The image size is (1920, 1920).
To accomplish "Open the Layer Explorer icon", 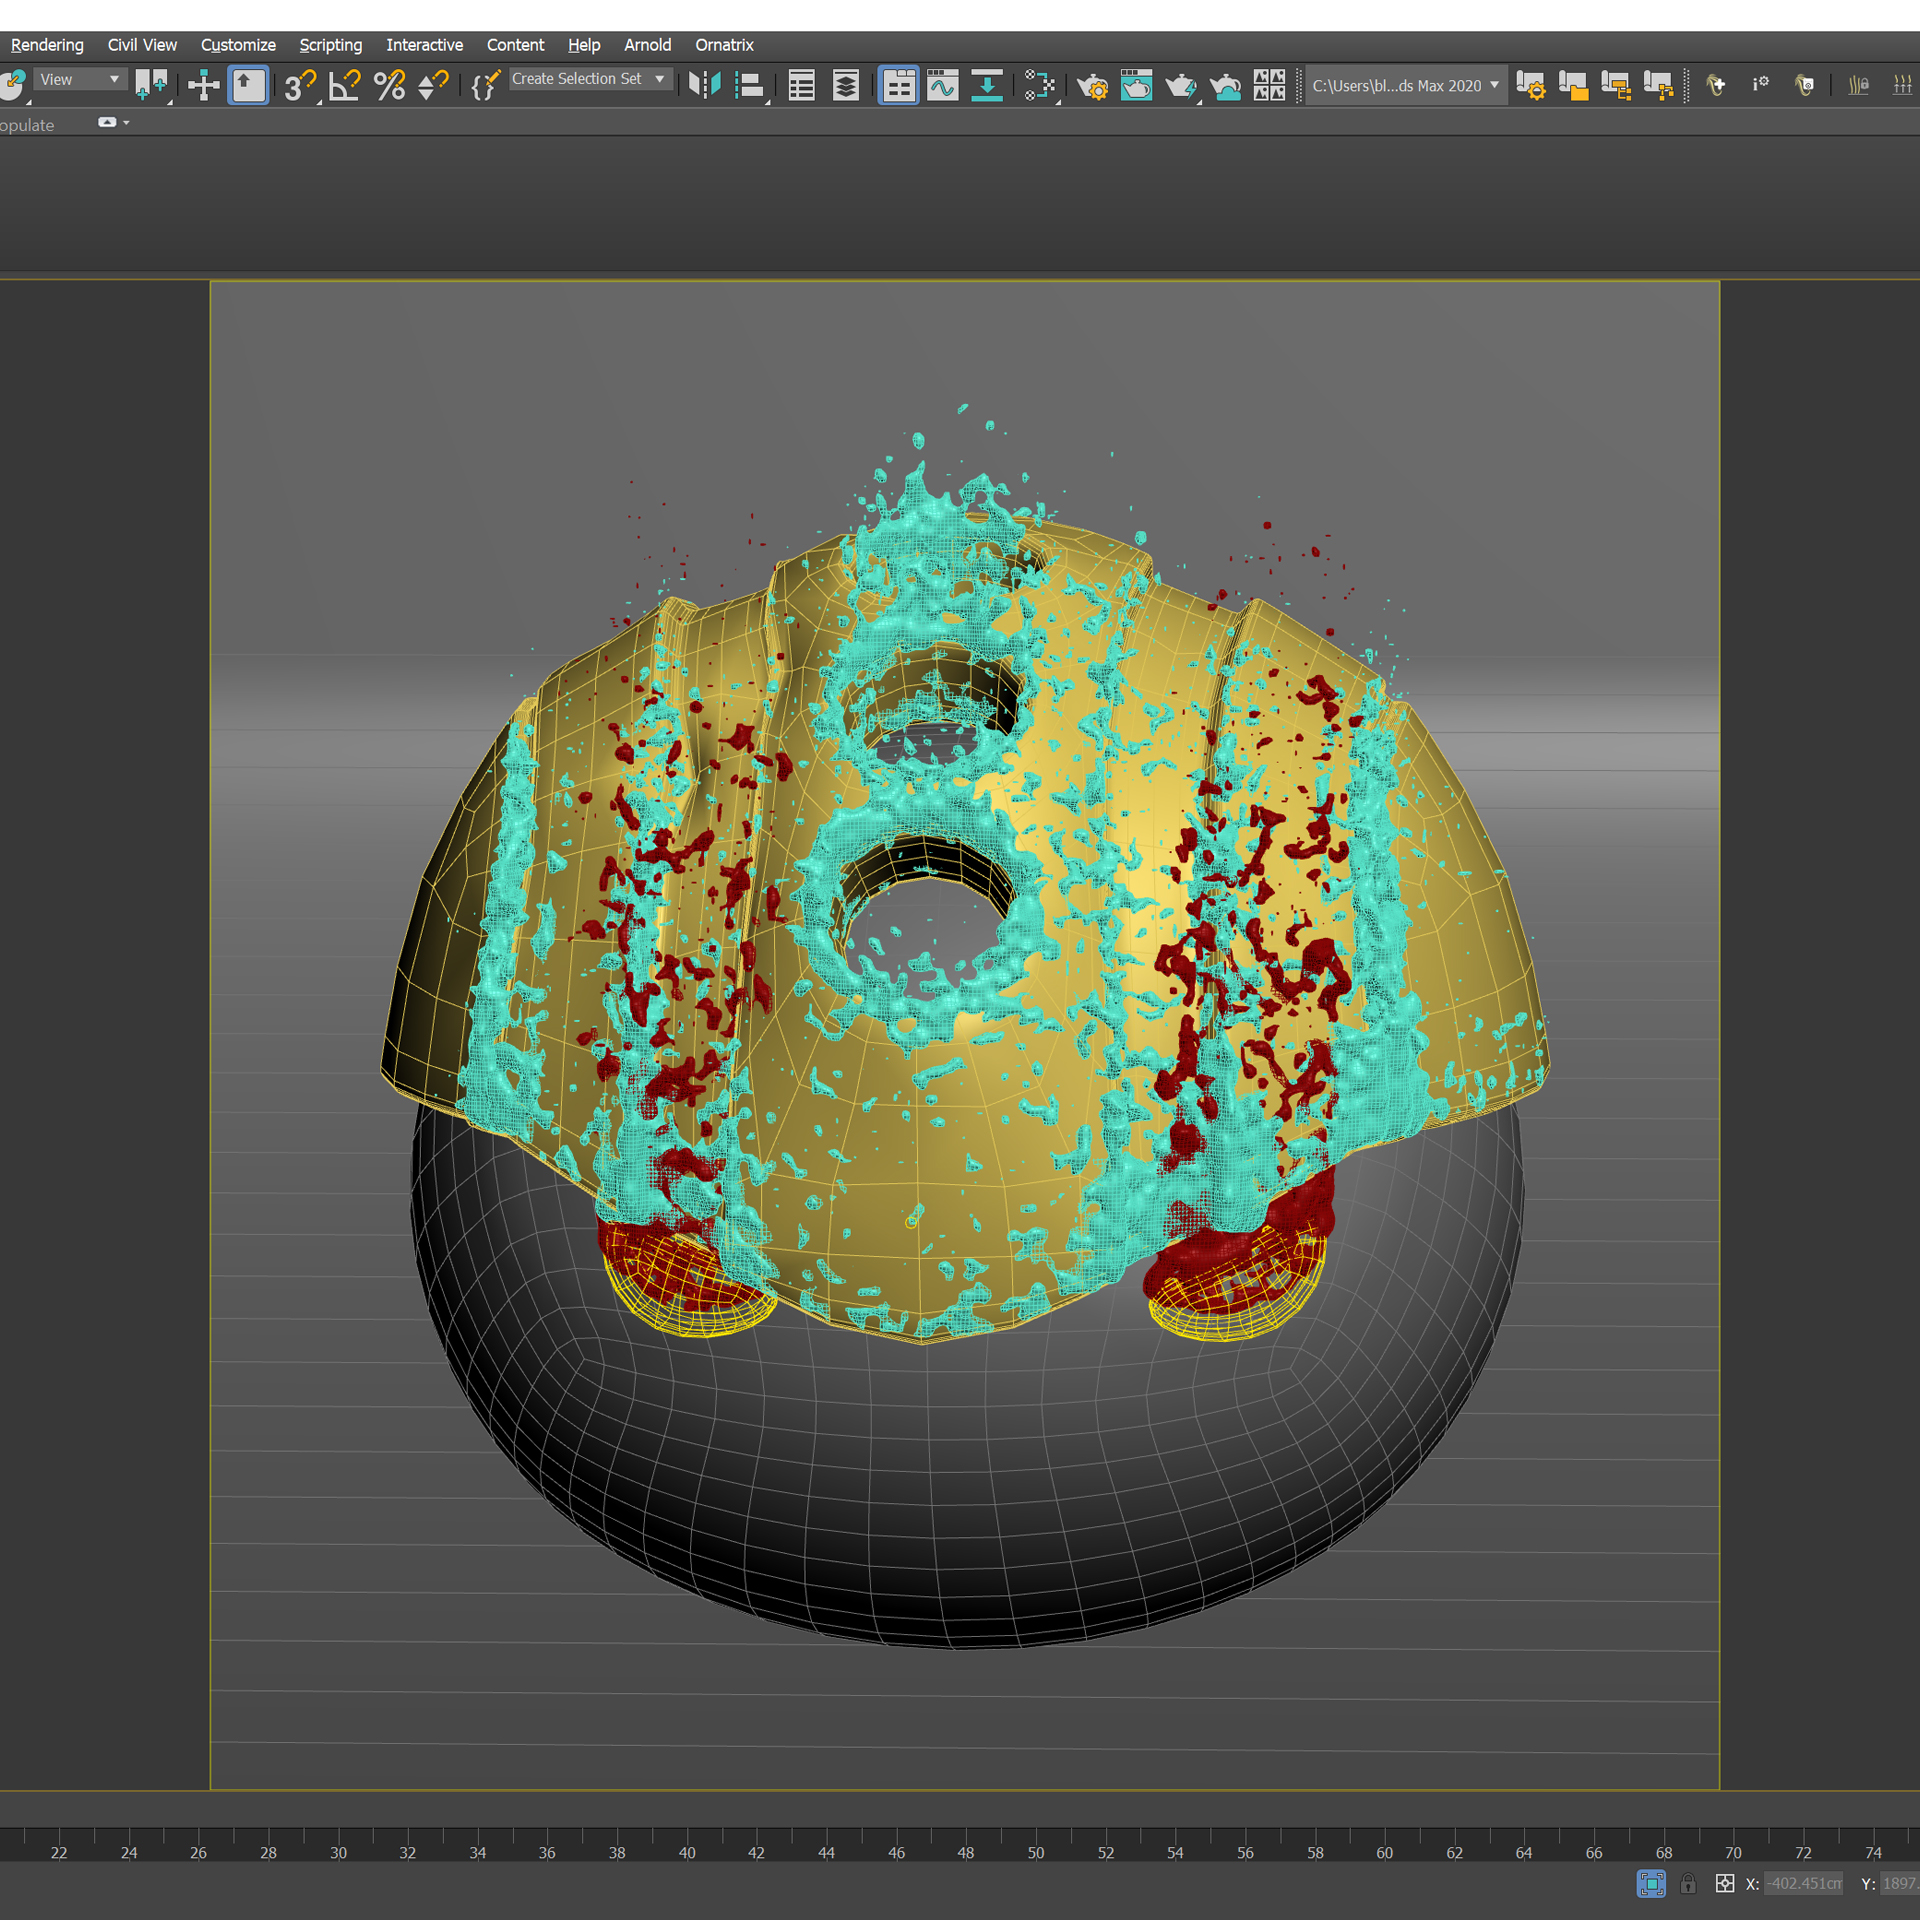I will 846,85.
